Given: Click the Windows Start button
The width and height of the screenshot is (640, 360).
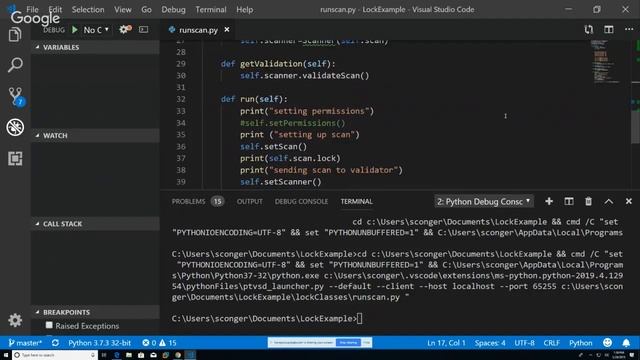Looking at the screenshot, I should click(6, 355).
